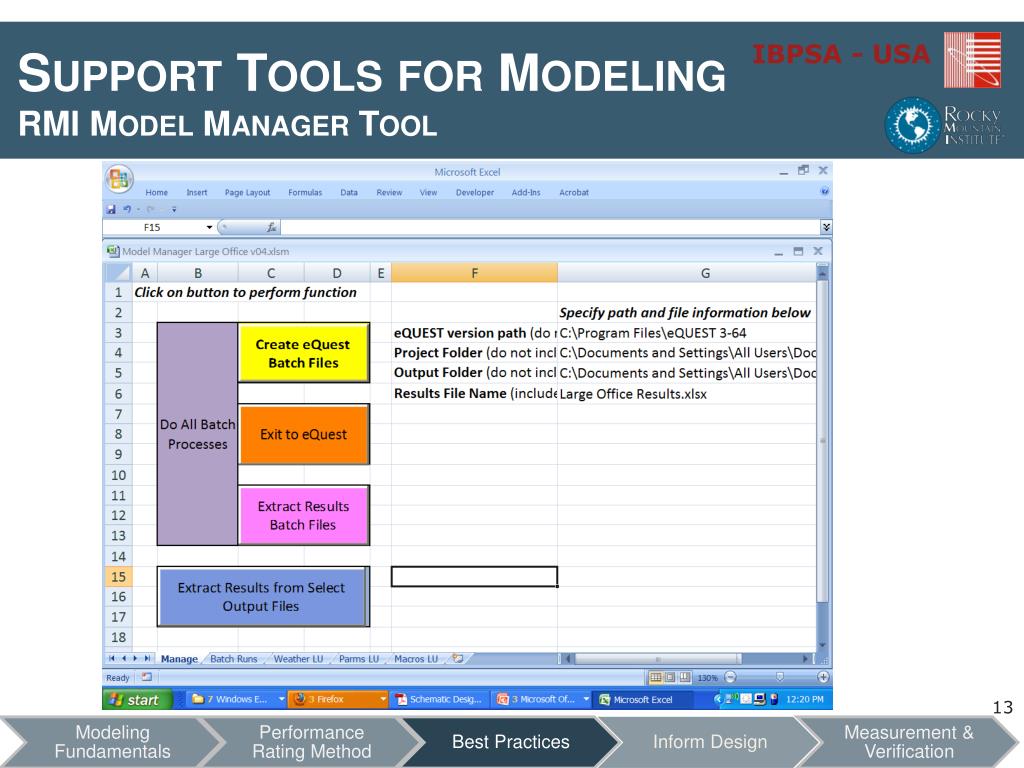Open the Office button menu

(x=119, y=179)
